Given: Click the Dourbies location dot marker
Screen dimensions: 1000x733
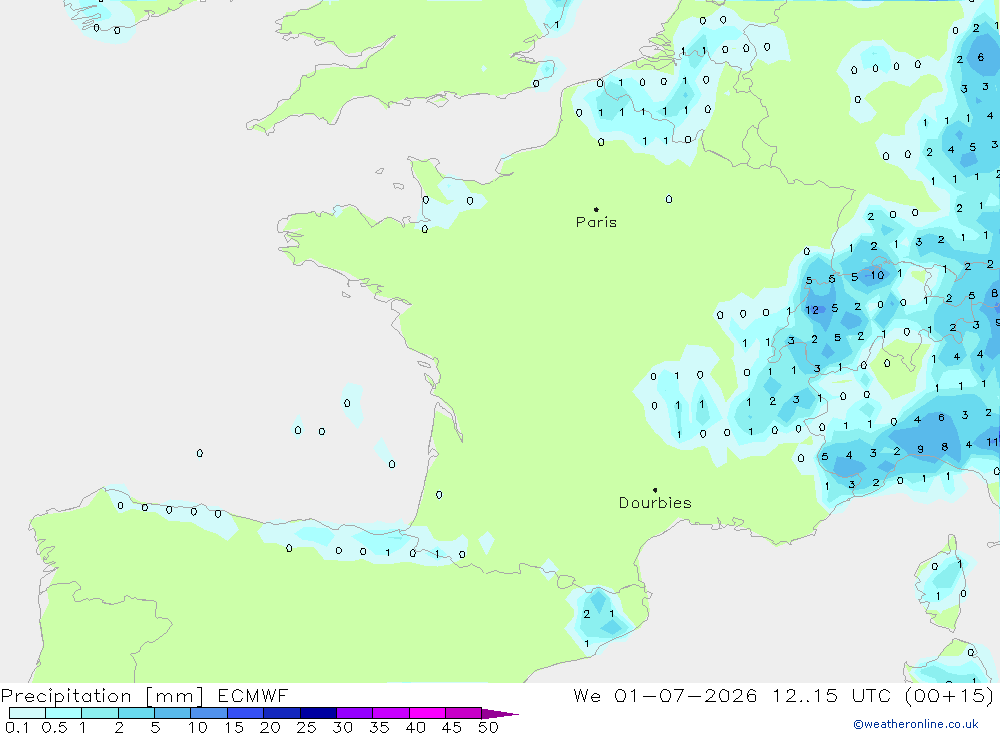Looking at the screenshot, I should [655, 490].
